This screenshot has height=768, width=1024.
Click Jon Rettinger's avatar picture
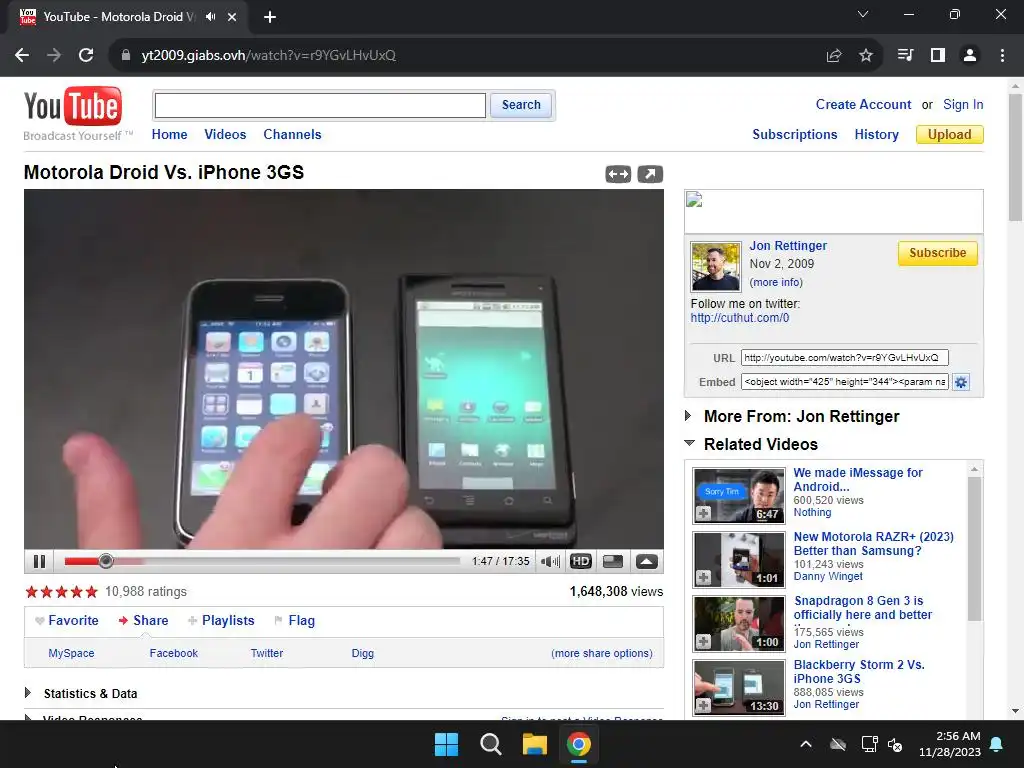click(716, 266)
